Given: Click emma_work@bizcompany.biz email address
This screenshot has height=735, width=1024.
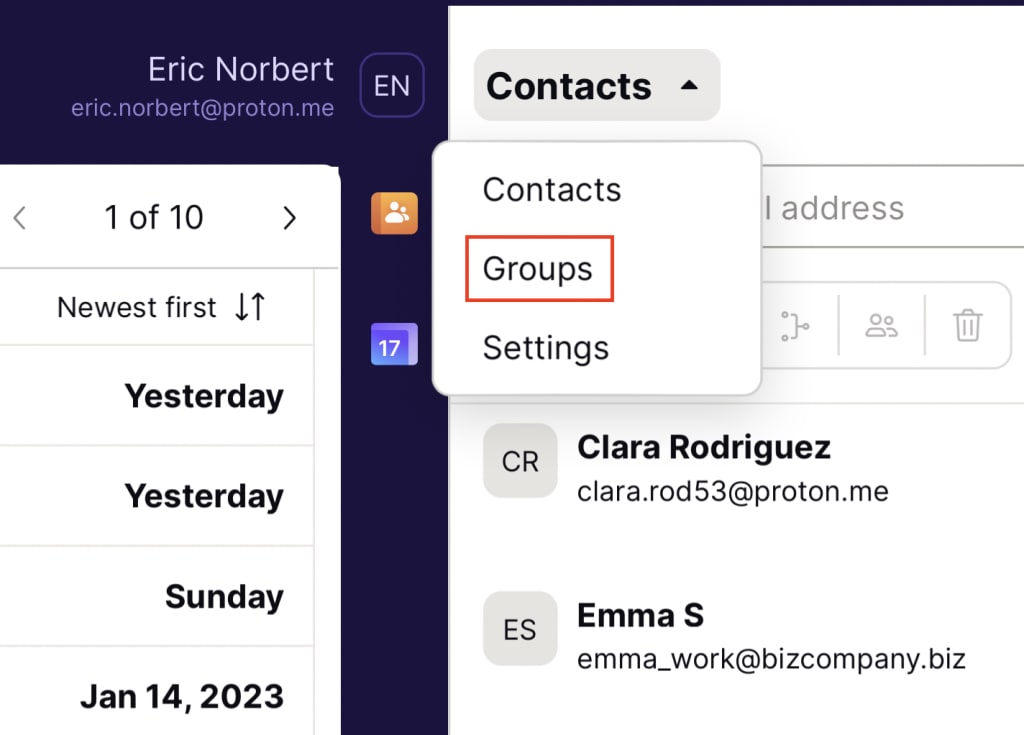Looking at the screenshot, I should pyautogui.click(x=771, y=659).
